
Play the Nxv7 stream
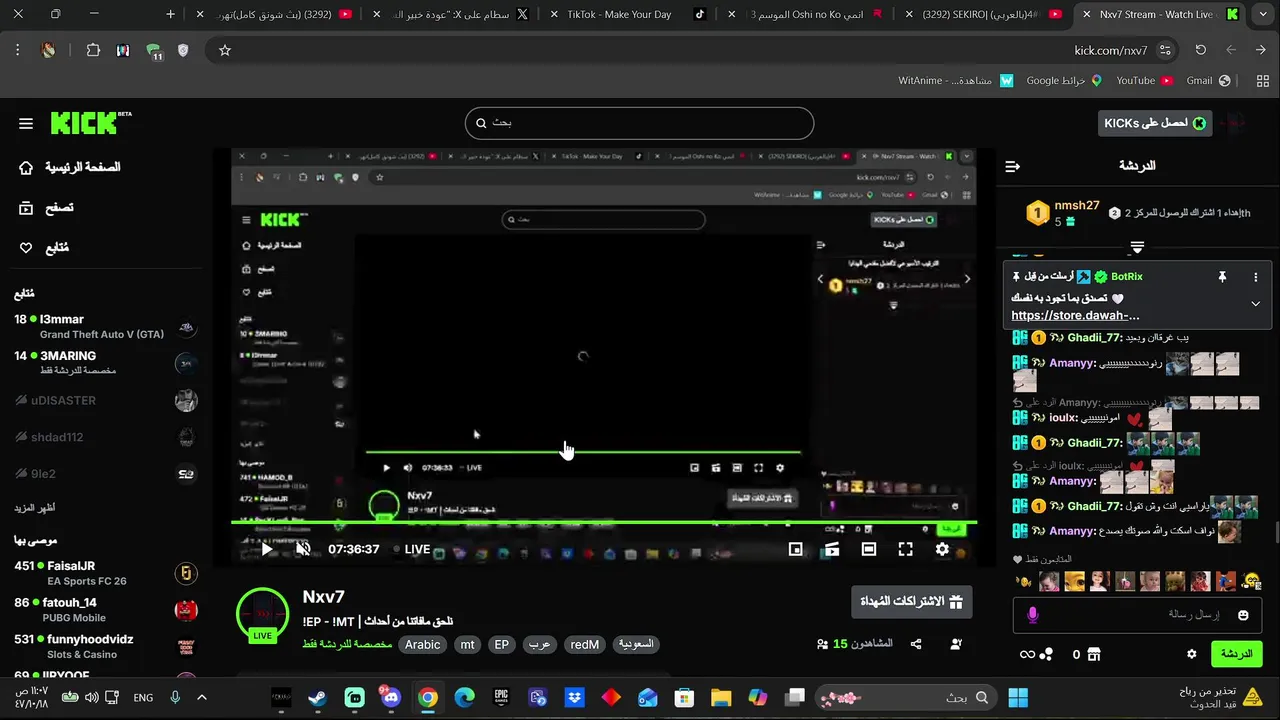point(267,549)
